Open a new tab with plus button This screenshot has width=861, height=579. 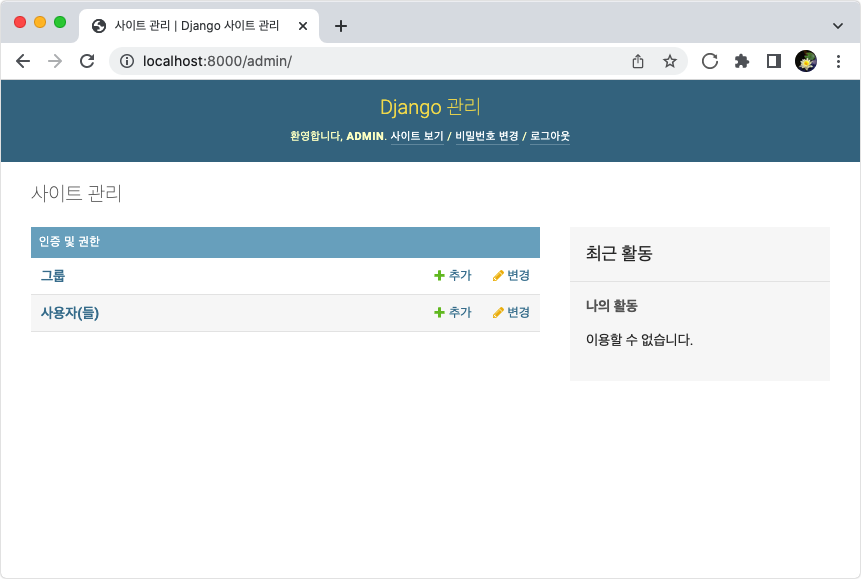[340, 26]
